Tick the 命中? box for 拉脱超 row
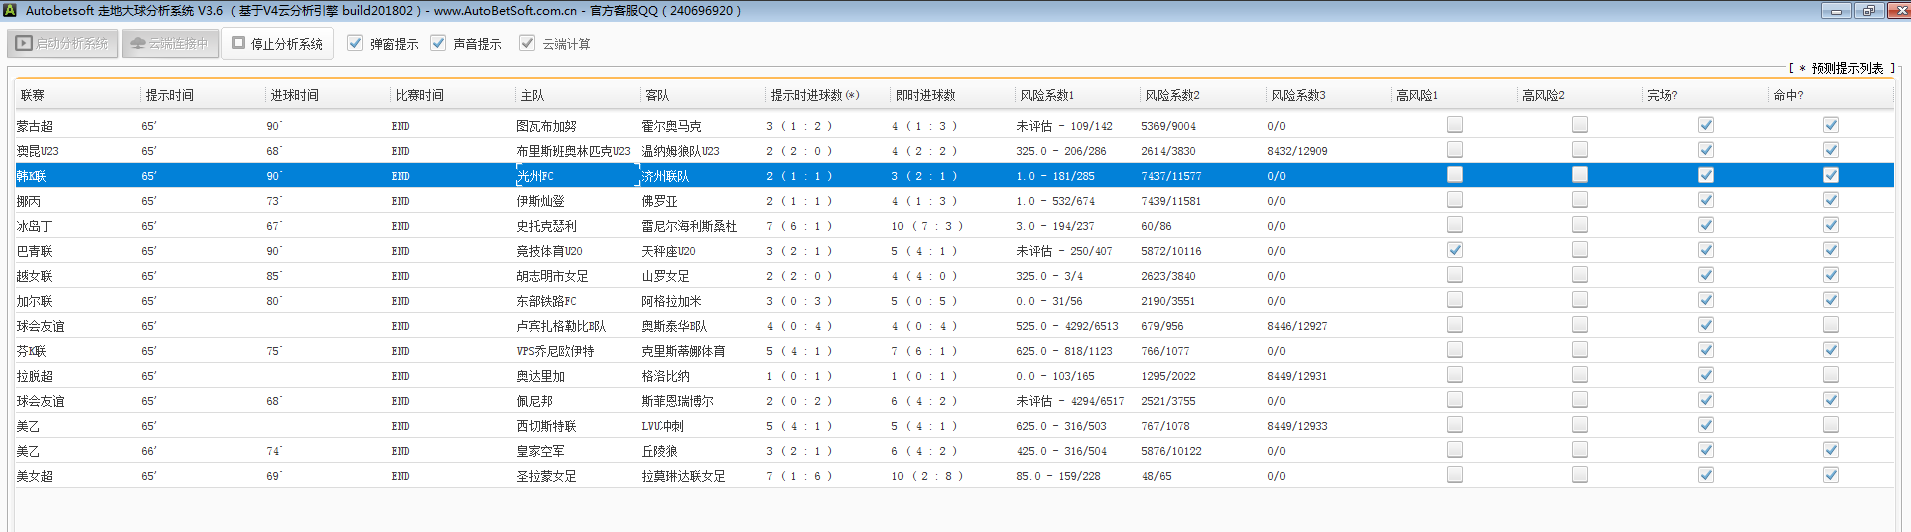The height and width of the screenshot is (532, 1911). tap(1830, 375)
